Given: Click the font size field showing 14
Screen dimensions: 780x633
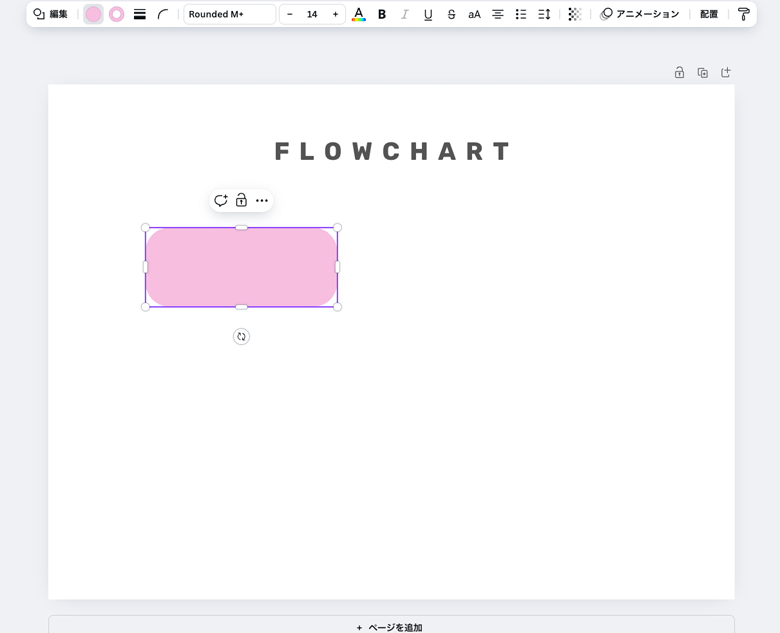Looking at the screenshot, I should point(312,14).
